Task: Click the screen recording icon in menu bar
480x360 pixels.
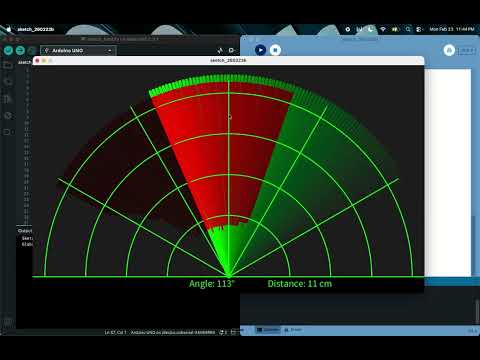Action: coord(348,29)
